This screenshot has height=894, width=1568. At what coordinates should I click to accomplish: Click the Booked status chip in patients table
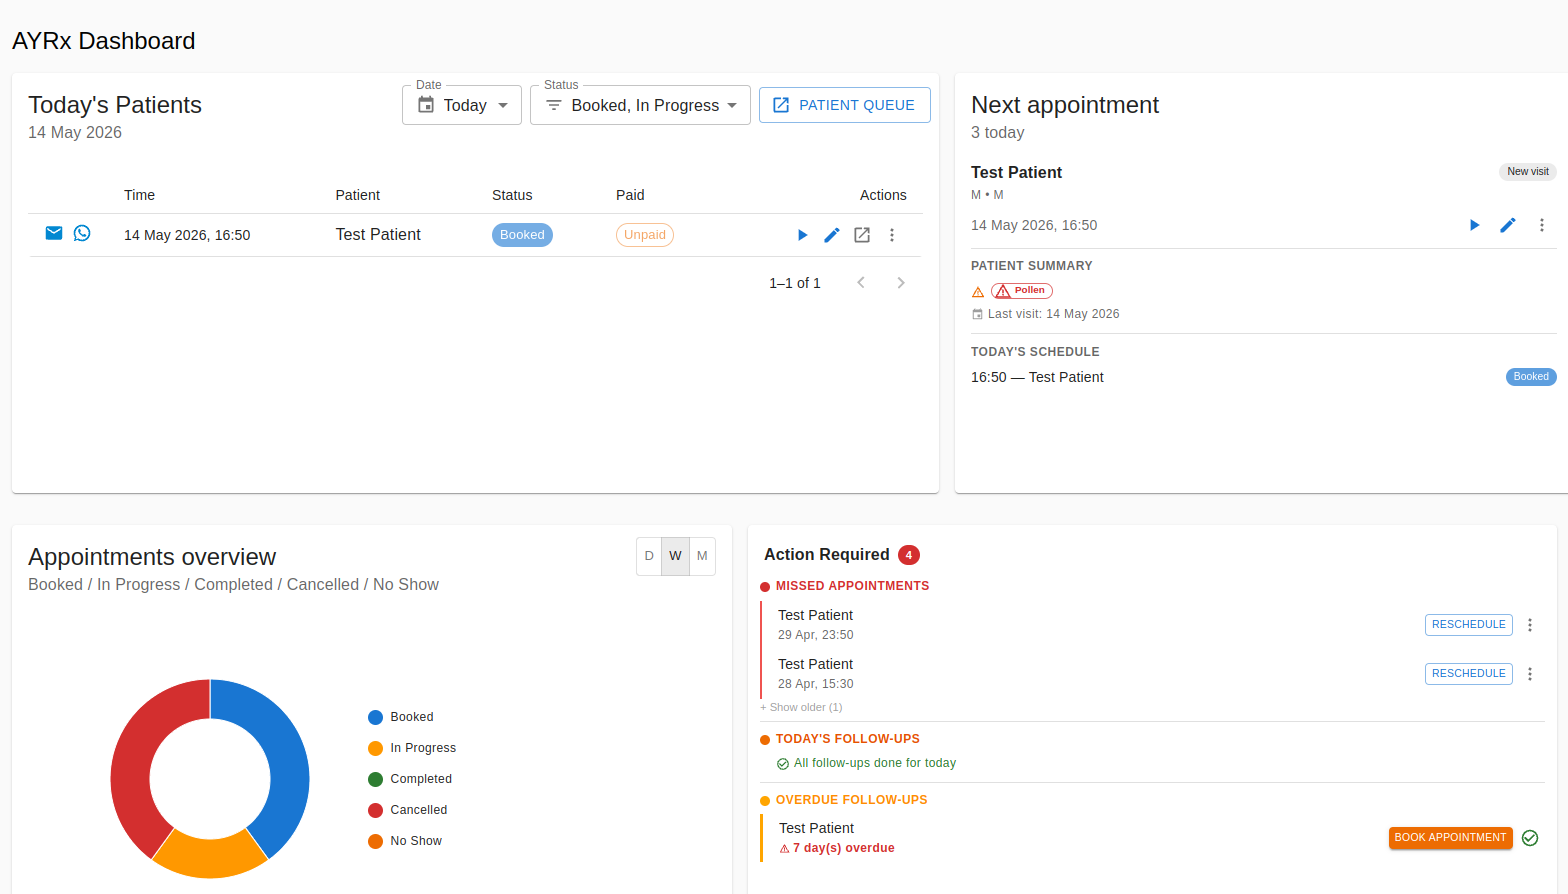pyautogui.click(x=522, y=235)
